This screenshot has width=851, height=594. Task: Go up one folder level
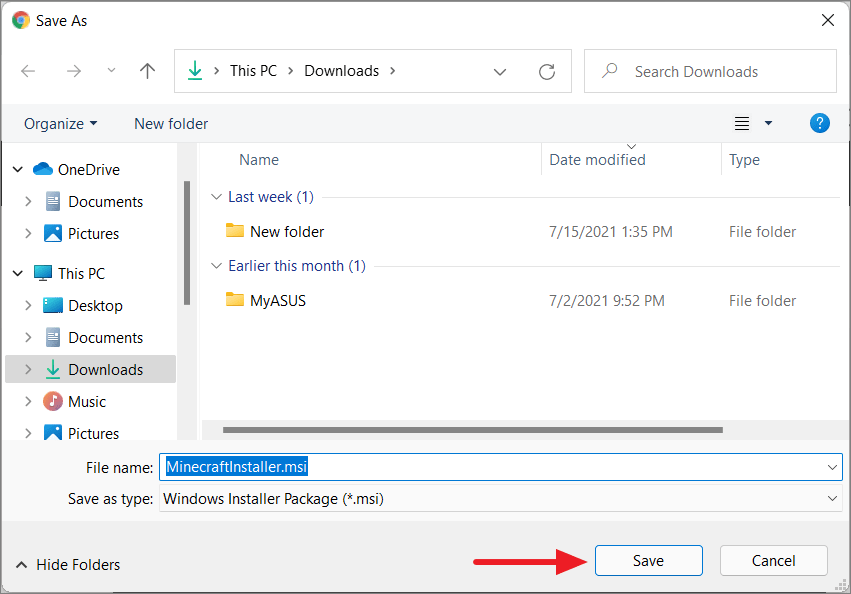147,70
